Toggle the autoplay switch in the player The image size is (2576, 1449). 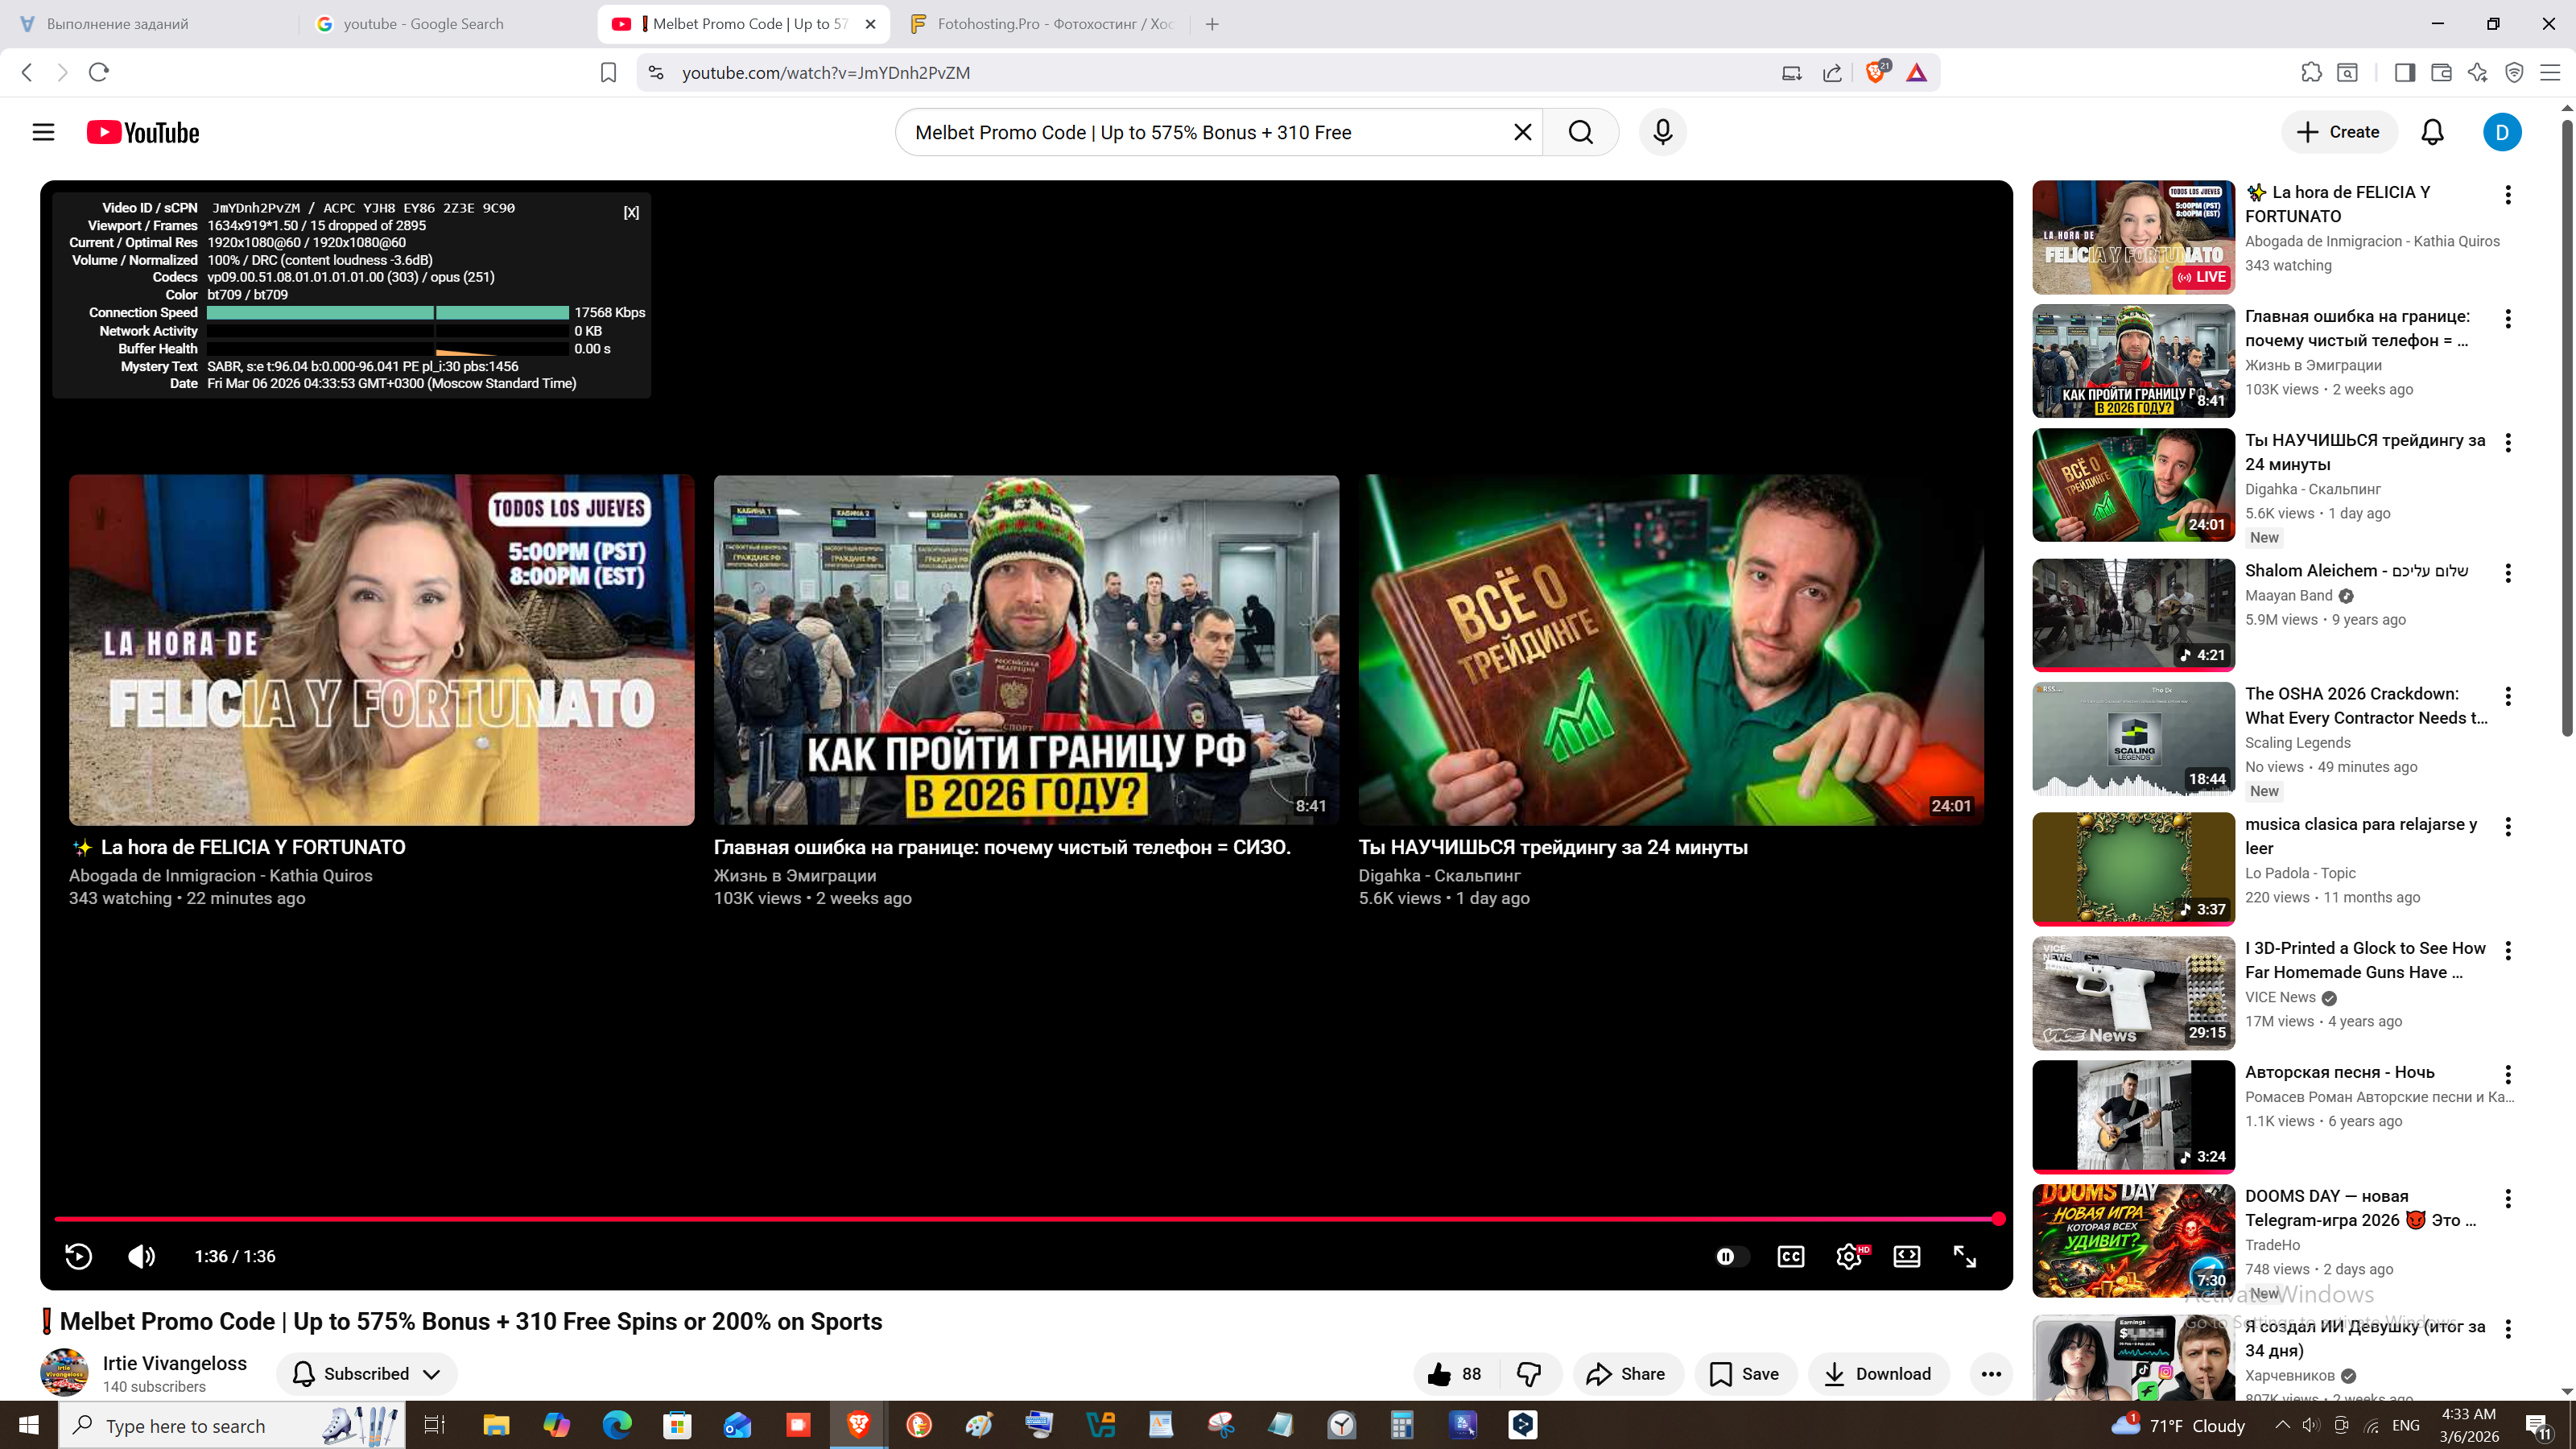[x=1732, y=1256]
